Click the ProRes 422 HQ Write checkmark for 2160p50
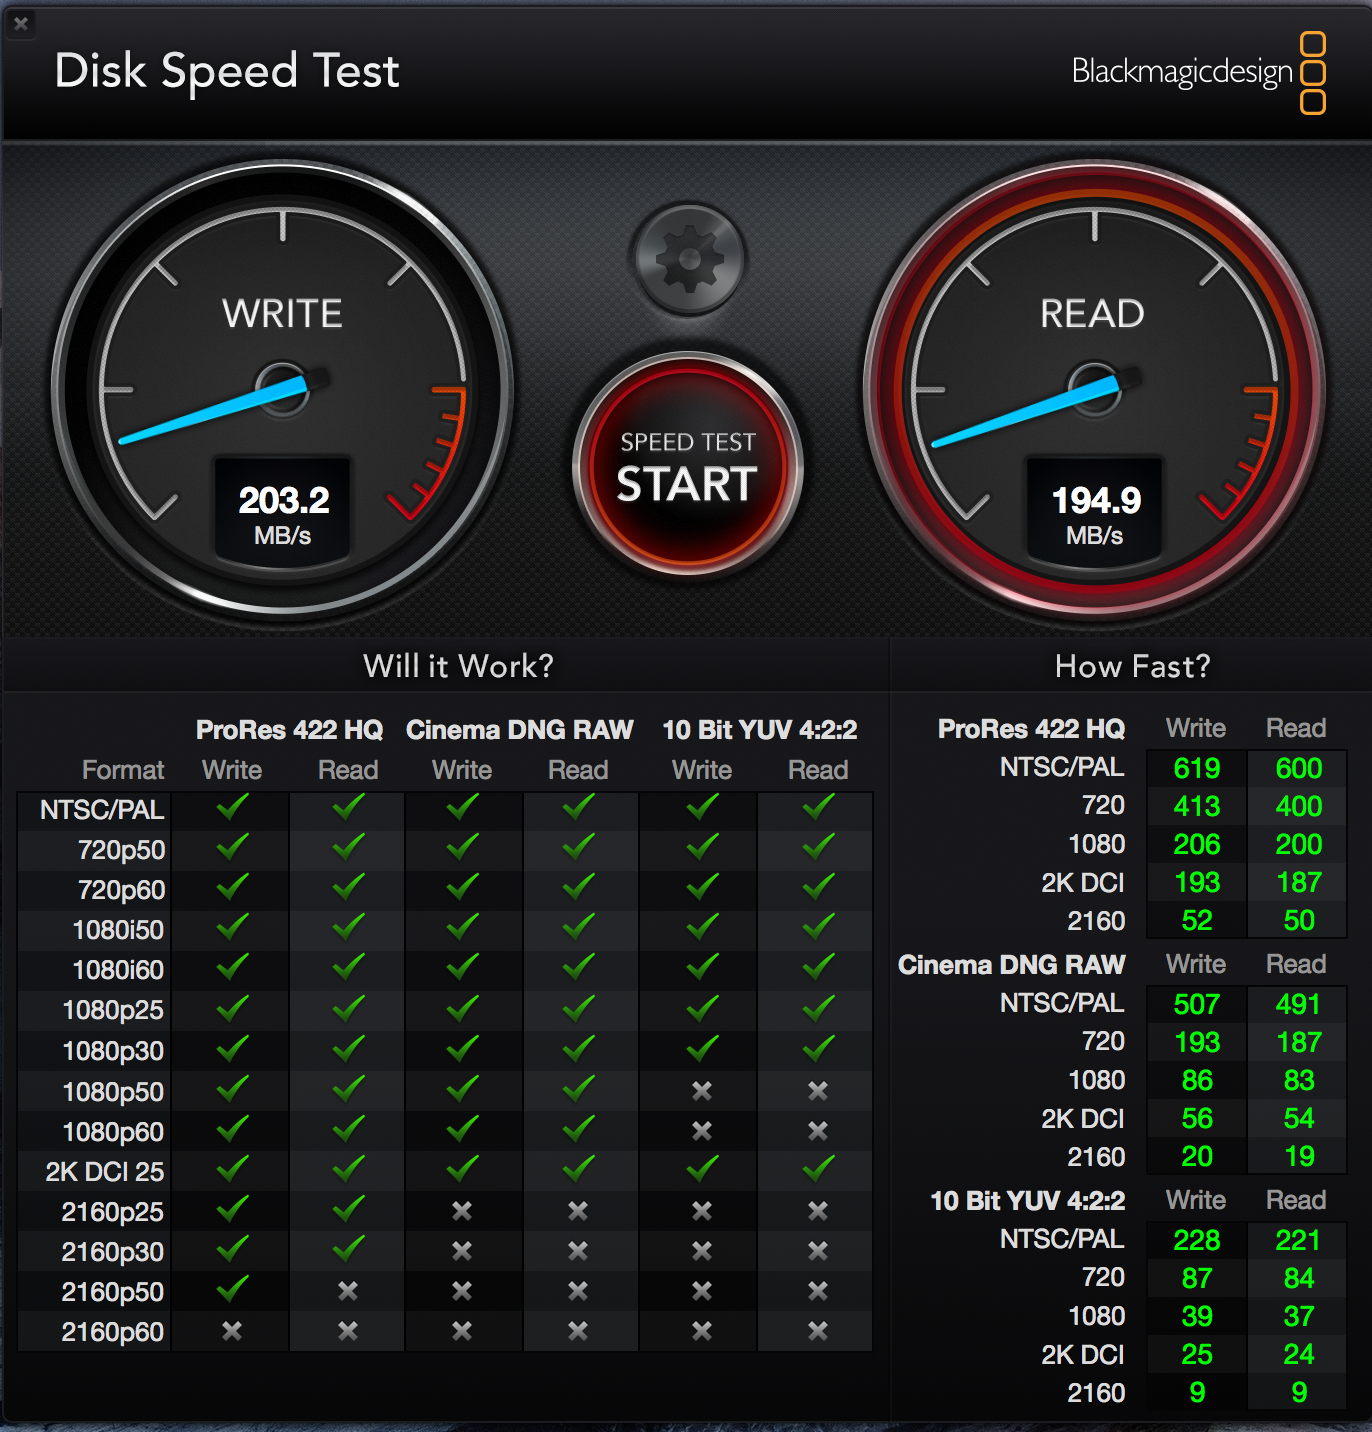Screen dimensions: 1372x1432 [x=232, y=1289]
